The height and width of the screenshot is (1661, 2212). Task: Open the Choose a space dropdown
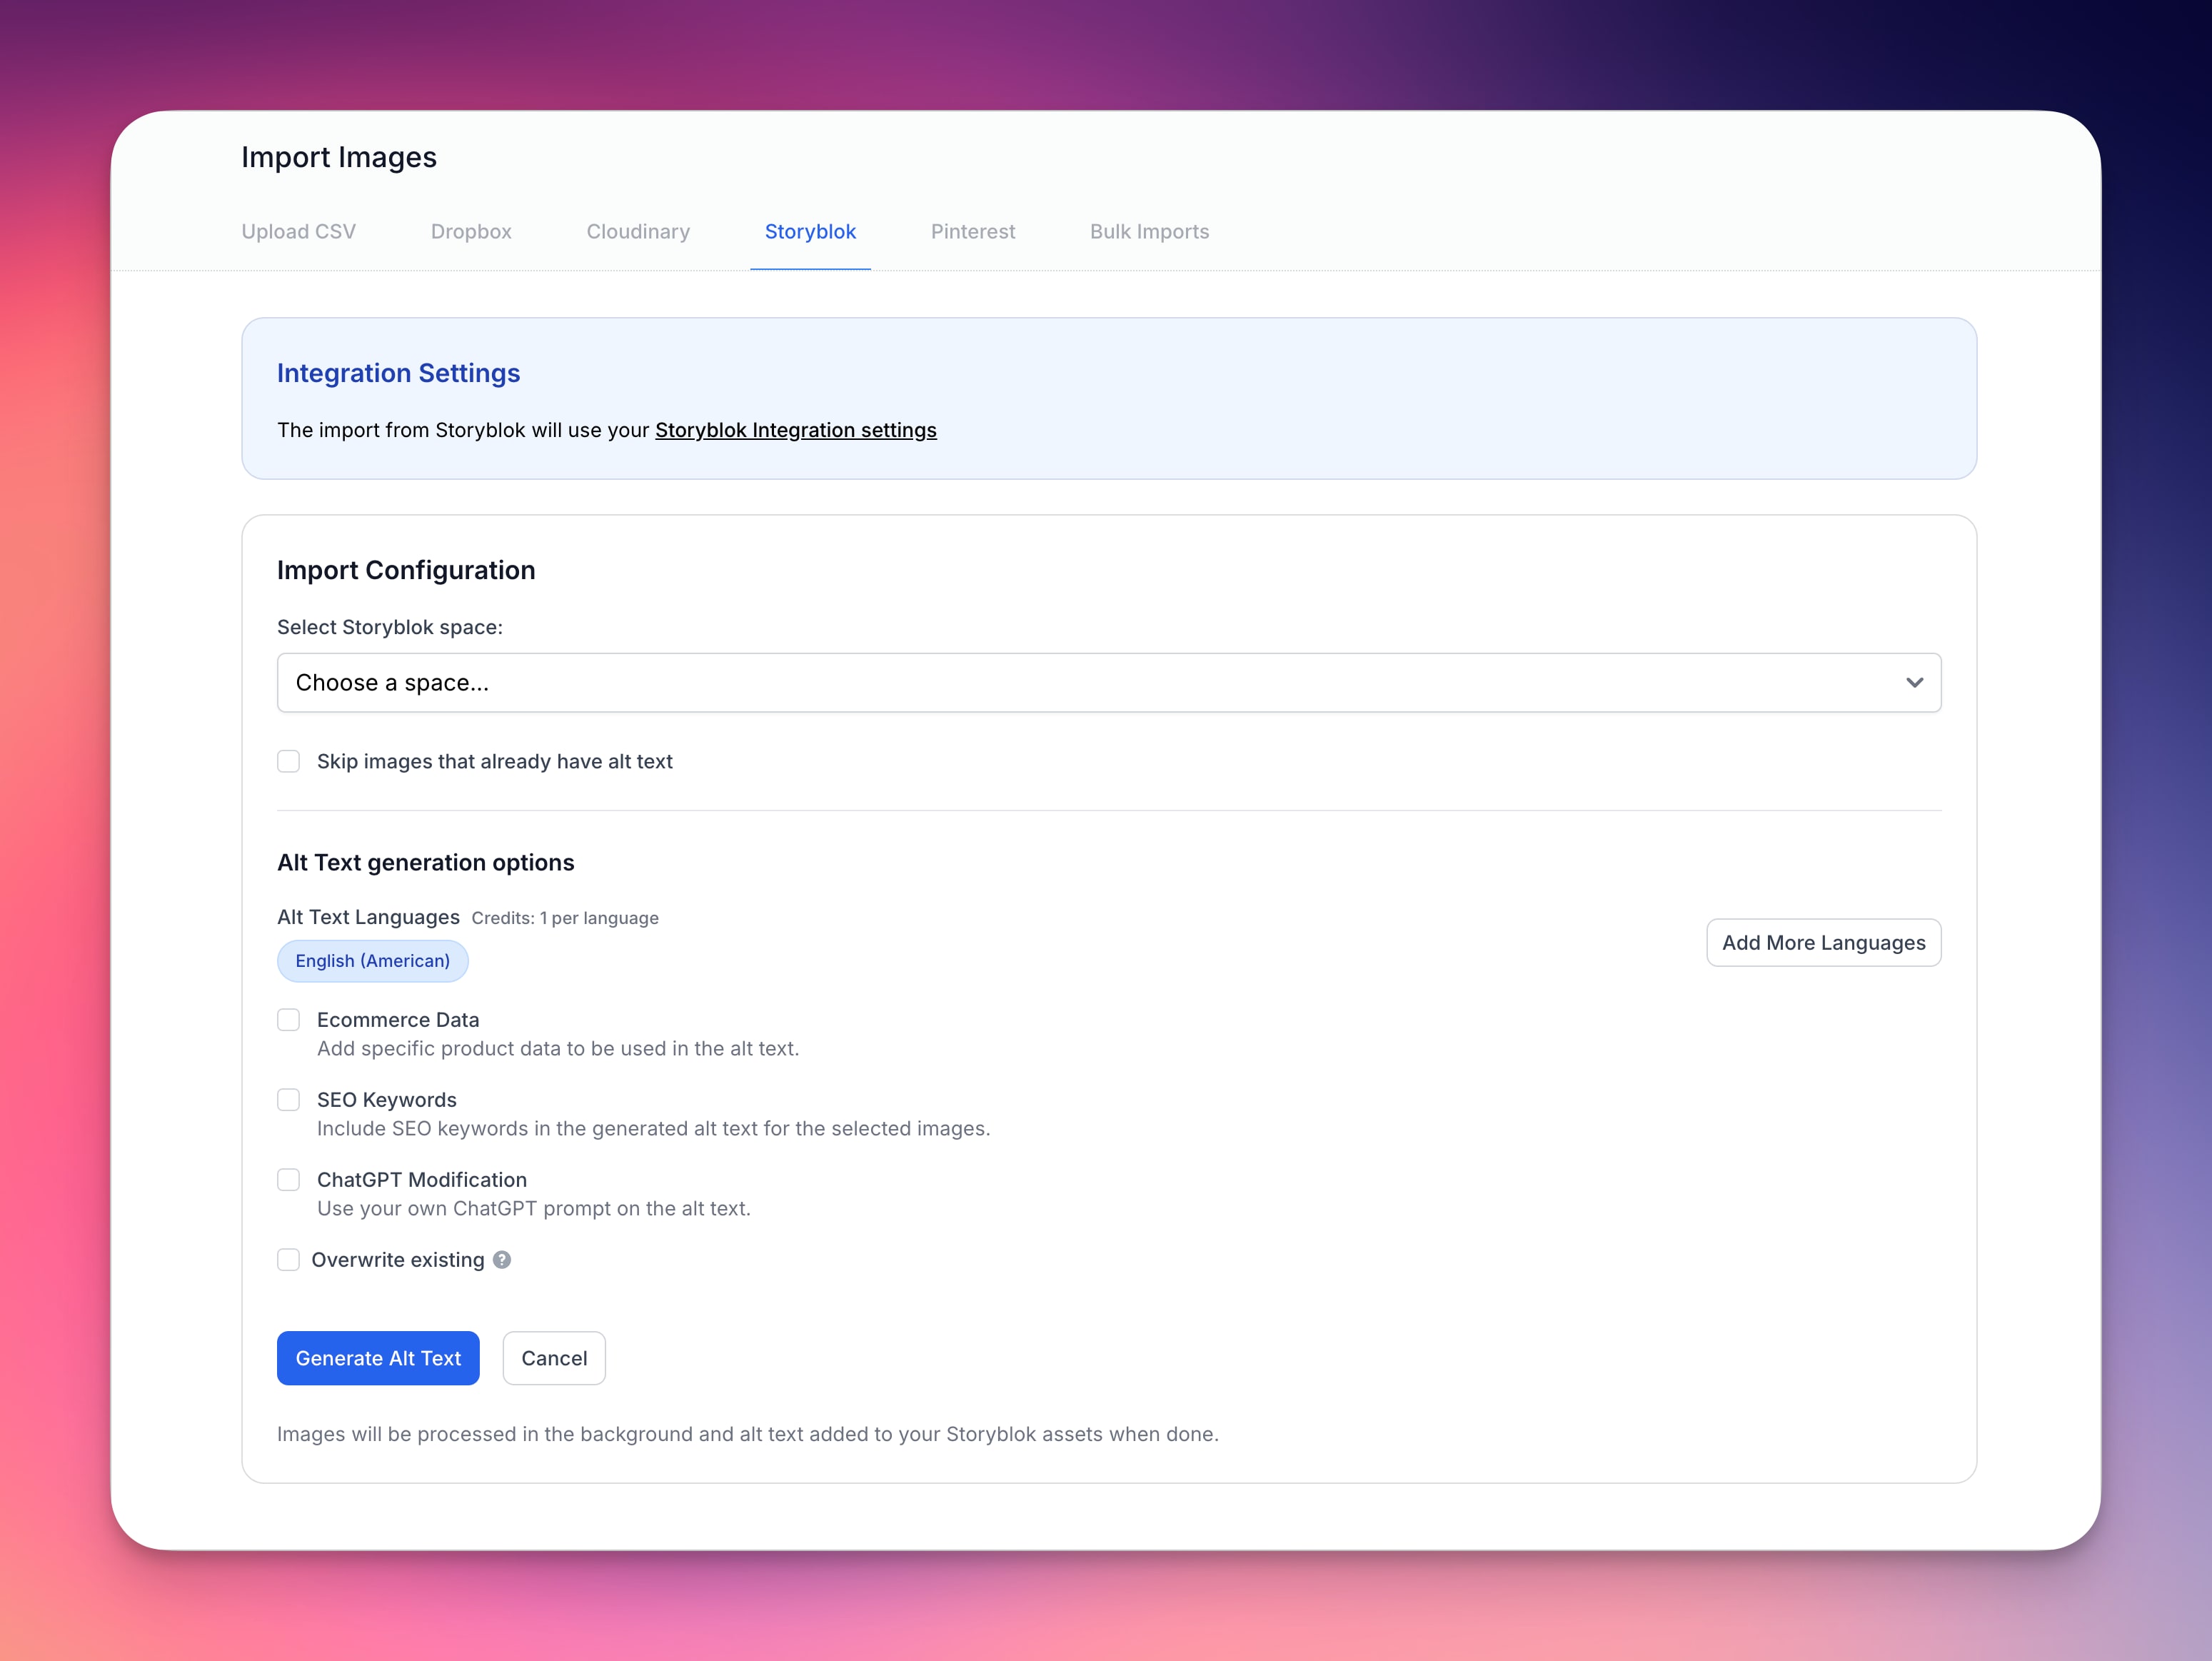click(x=1108, y=683)
